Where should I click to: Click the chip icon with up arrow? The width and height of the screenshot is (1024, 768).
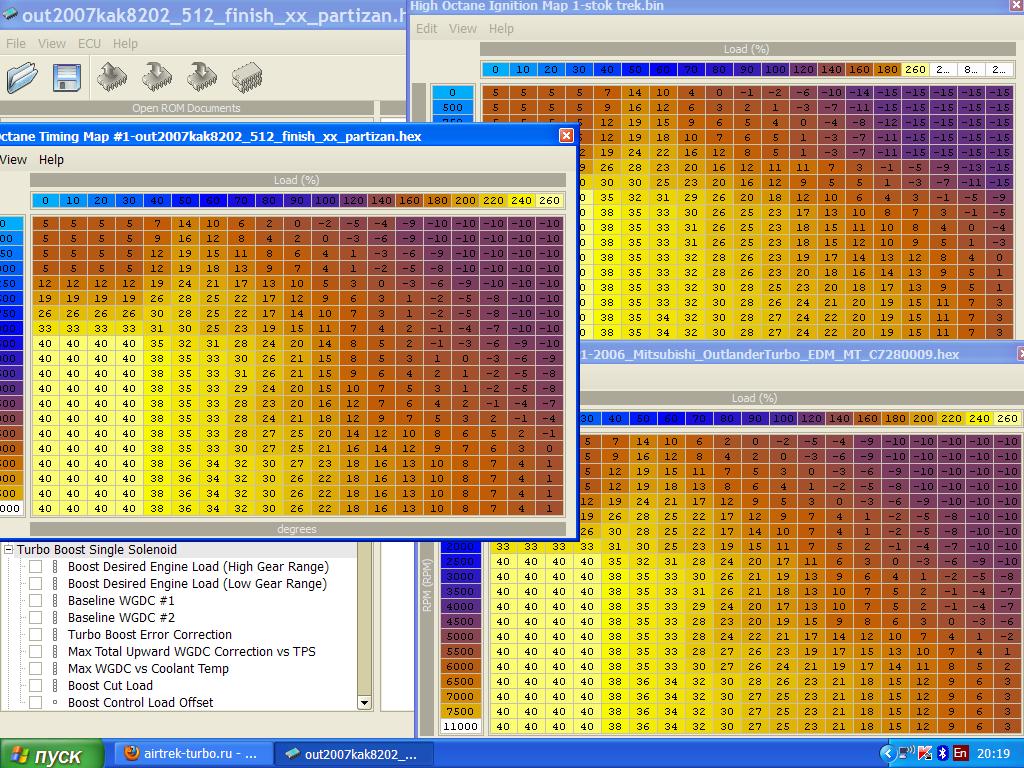(112, 77)
